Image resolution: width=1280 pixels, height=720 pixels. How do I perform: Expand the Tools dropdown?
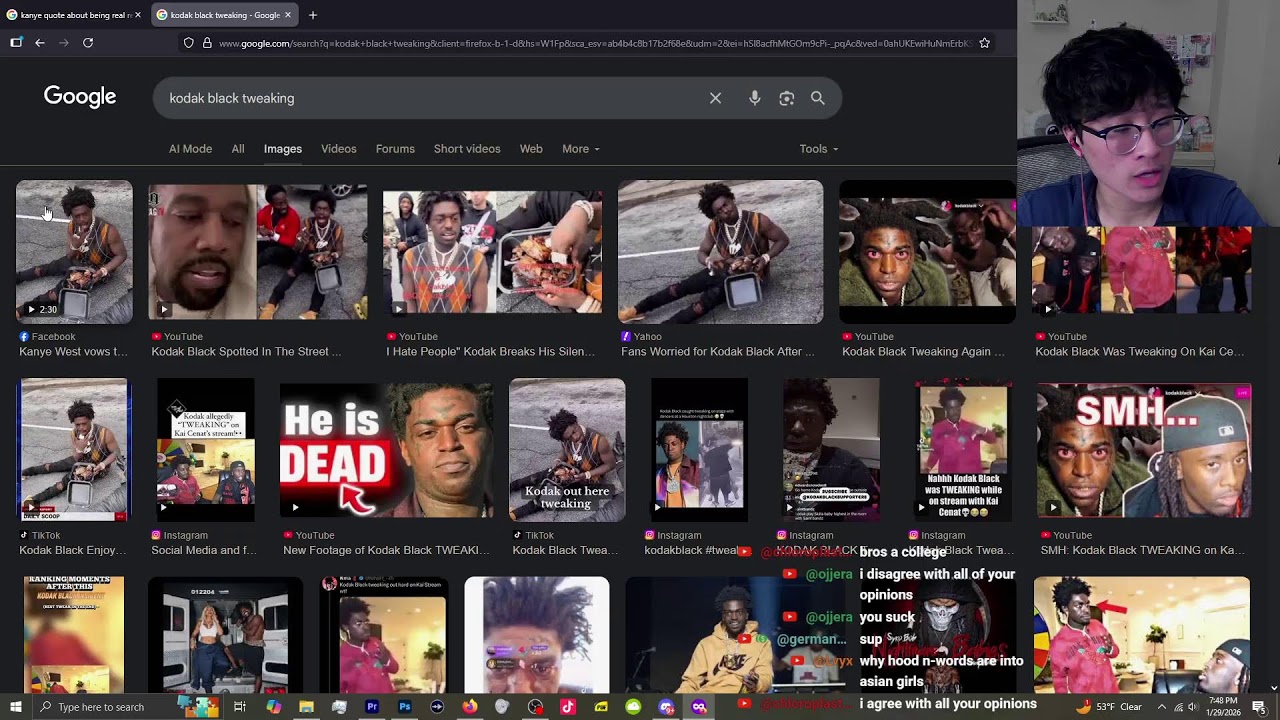pos(819,149)
